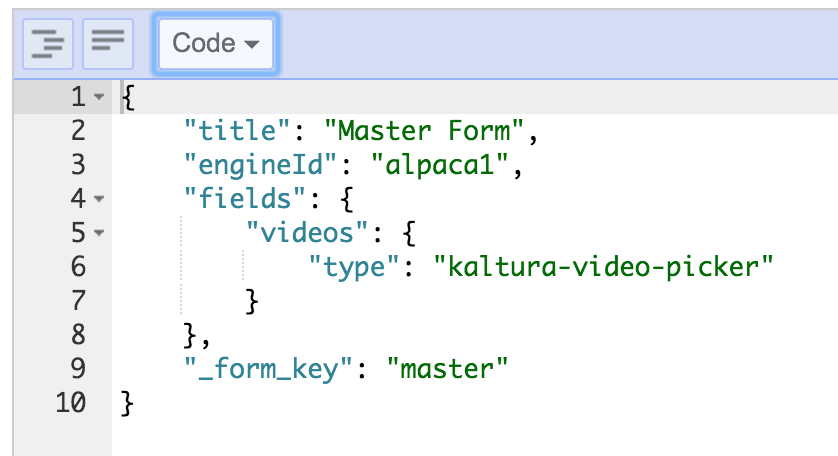Collapse the "videos" block on line 5
Screen dimensions: 838x456
[98, 234]
